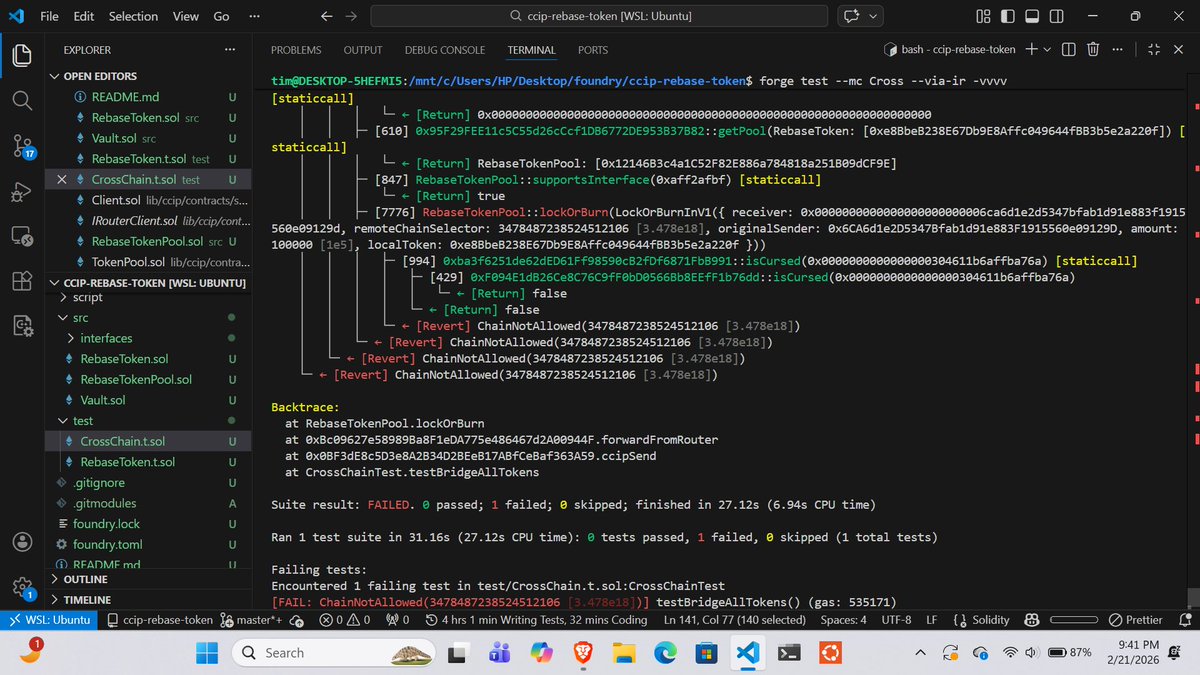The width and height of the screenshot is (1200, 675).
Task: Kill the terminal with the trash icon
Action: point(1093,49)
